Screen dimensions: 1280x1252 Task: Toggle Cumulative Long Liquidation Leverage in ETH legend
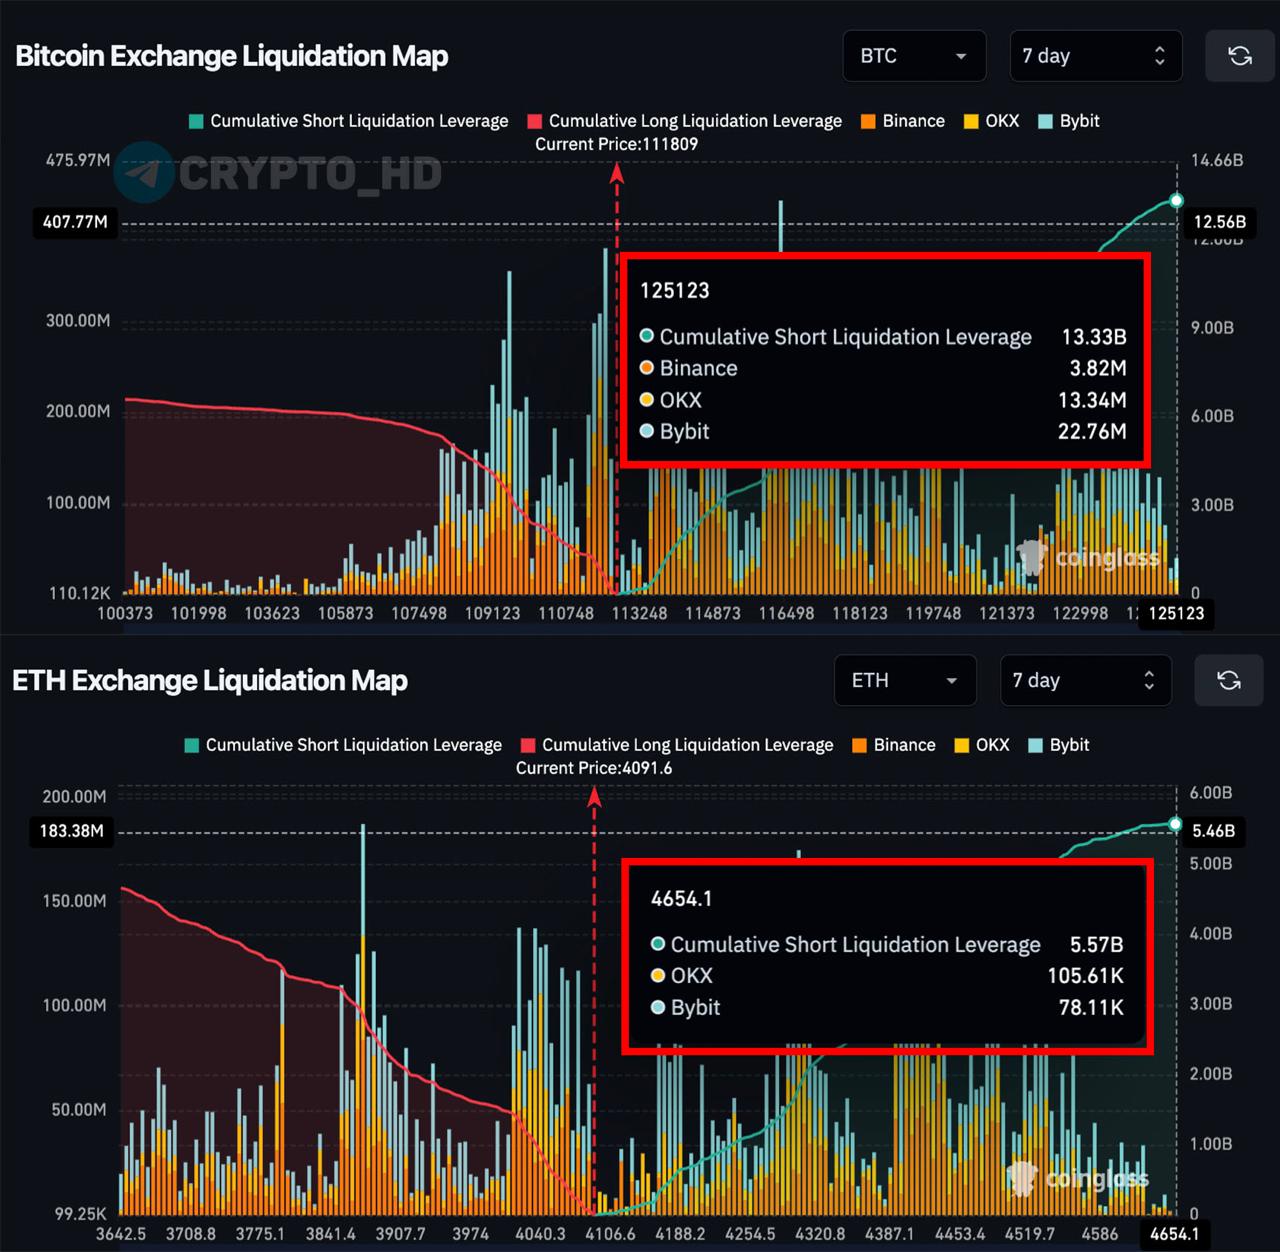[x=677, y=745]
